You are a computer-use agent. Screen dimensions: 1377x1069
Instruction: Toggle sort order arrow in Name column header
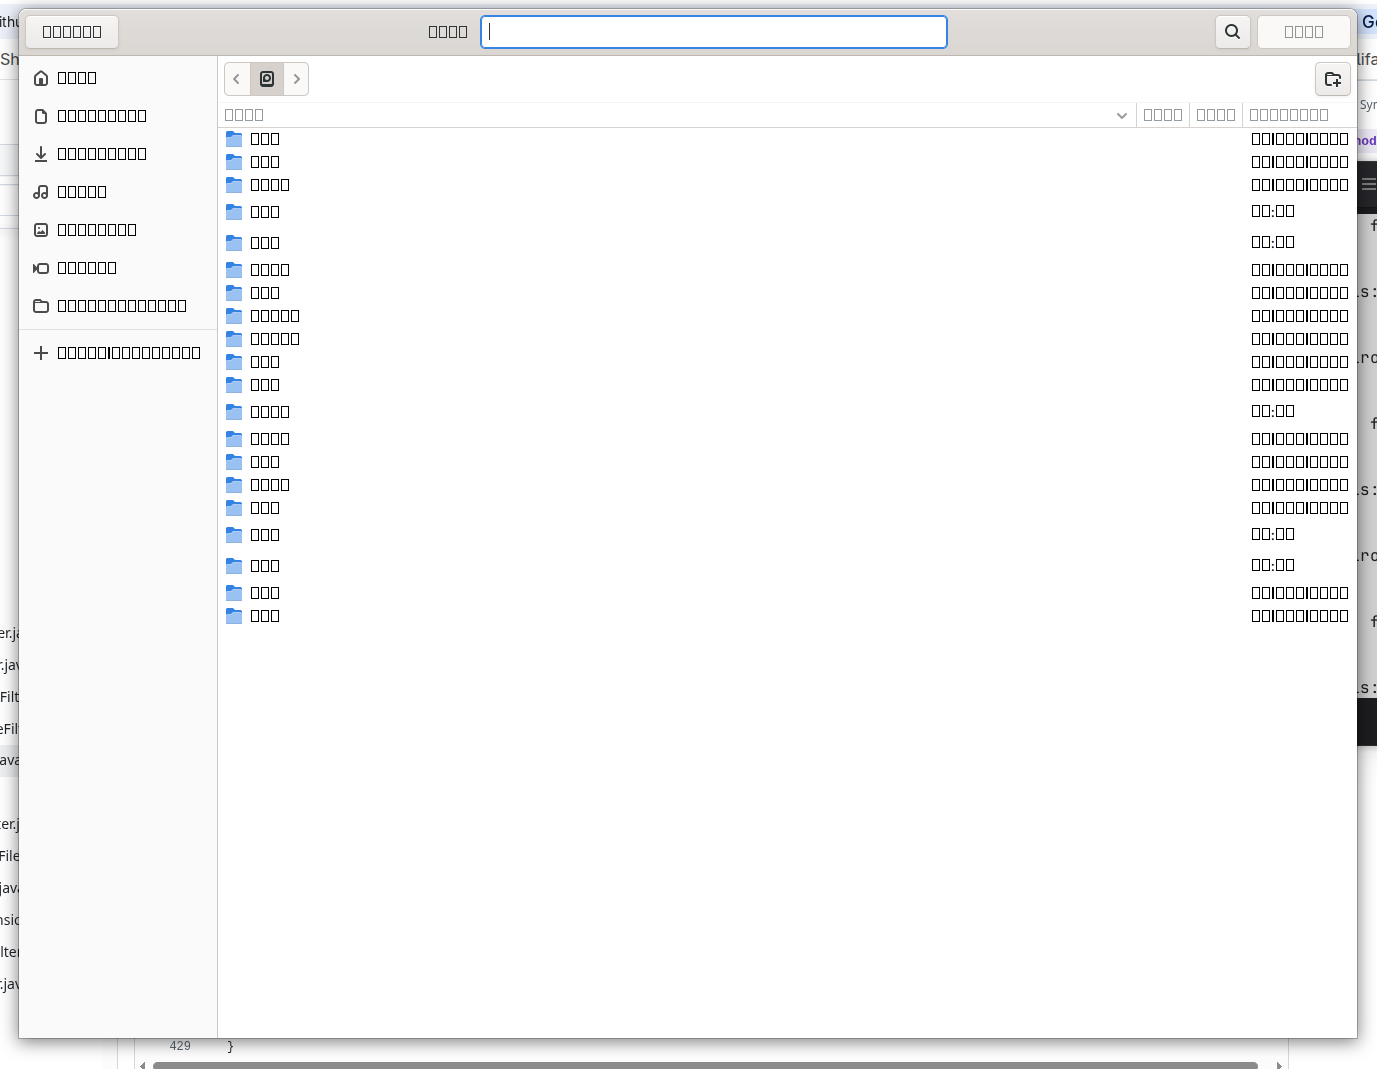click(1121, 115)
